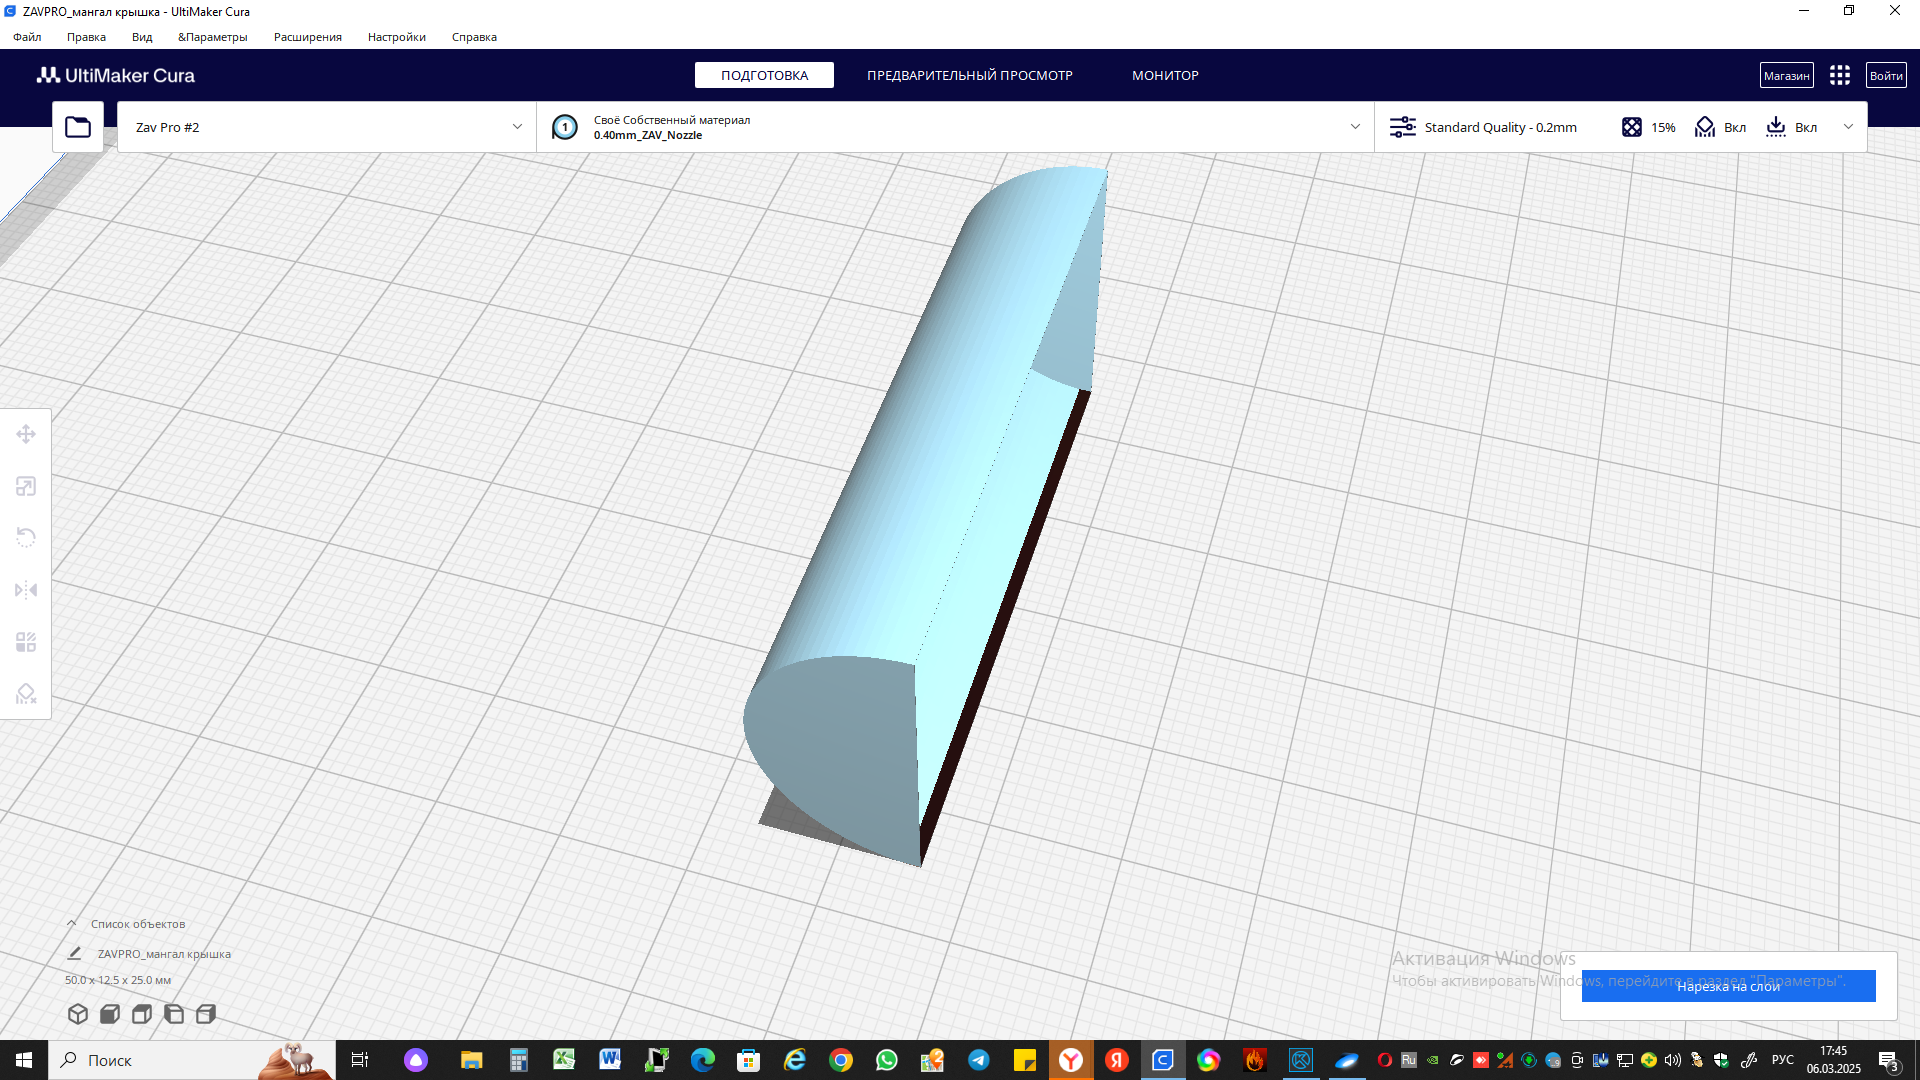
Task: Switch to ПРЕДВАРИТЕЛЬНЫЙ ПРОСМОТР tab
Action: tap(969, 76)
